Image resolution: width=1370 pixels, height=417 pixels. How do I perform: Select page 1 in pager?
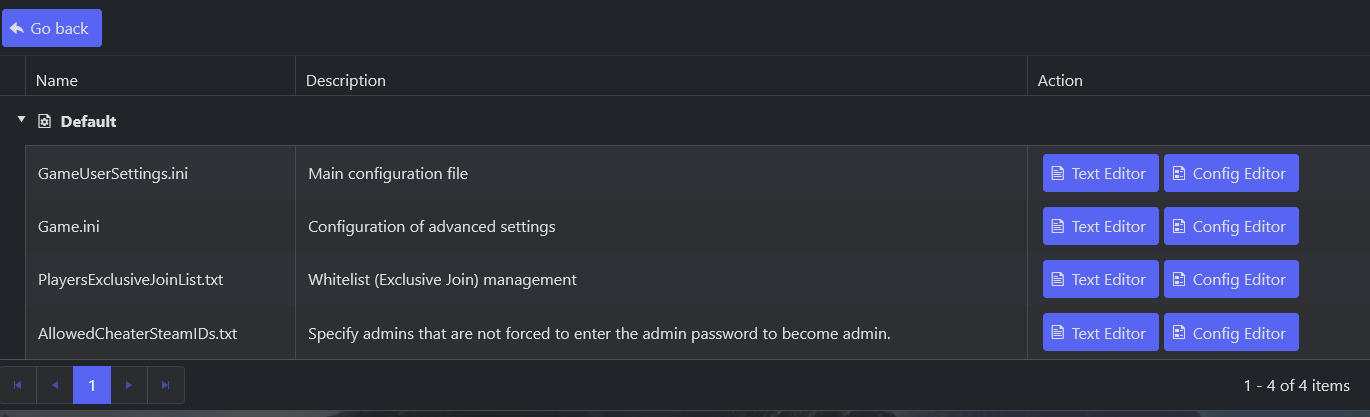tap(92, 385)
